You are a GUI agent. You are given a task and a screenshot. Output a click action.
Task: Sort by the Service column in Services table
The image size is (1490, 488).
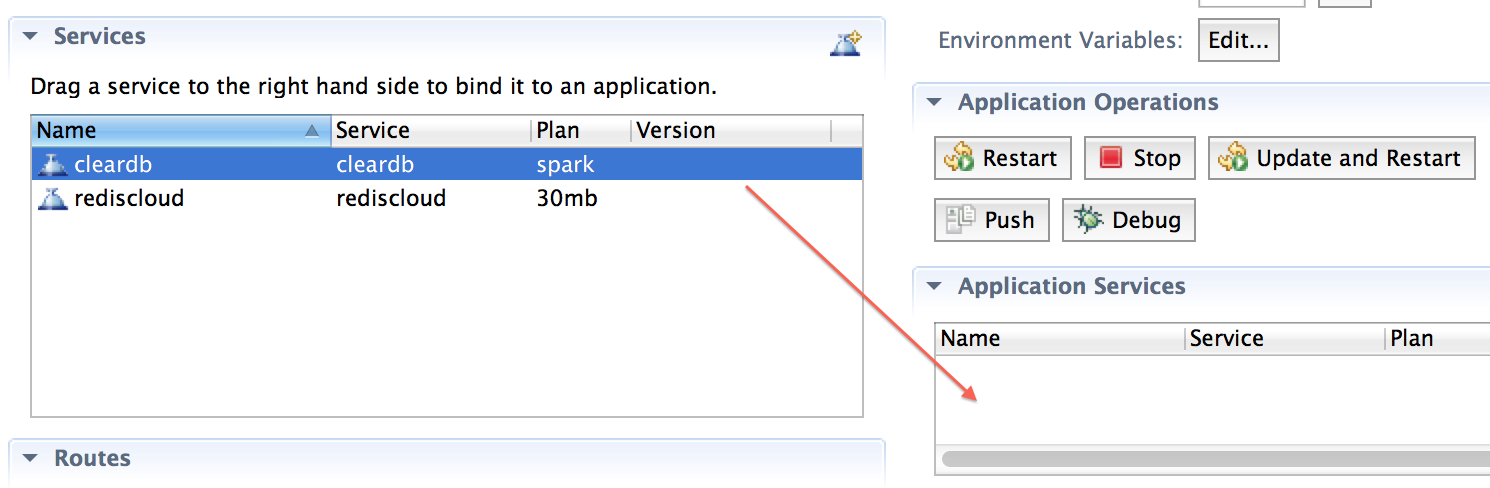point(431,131)
